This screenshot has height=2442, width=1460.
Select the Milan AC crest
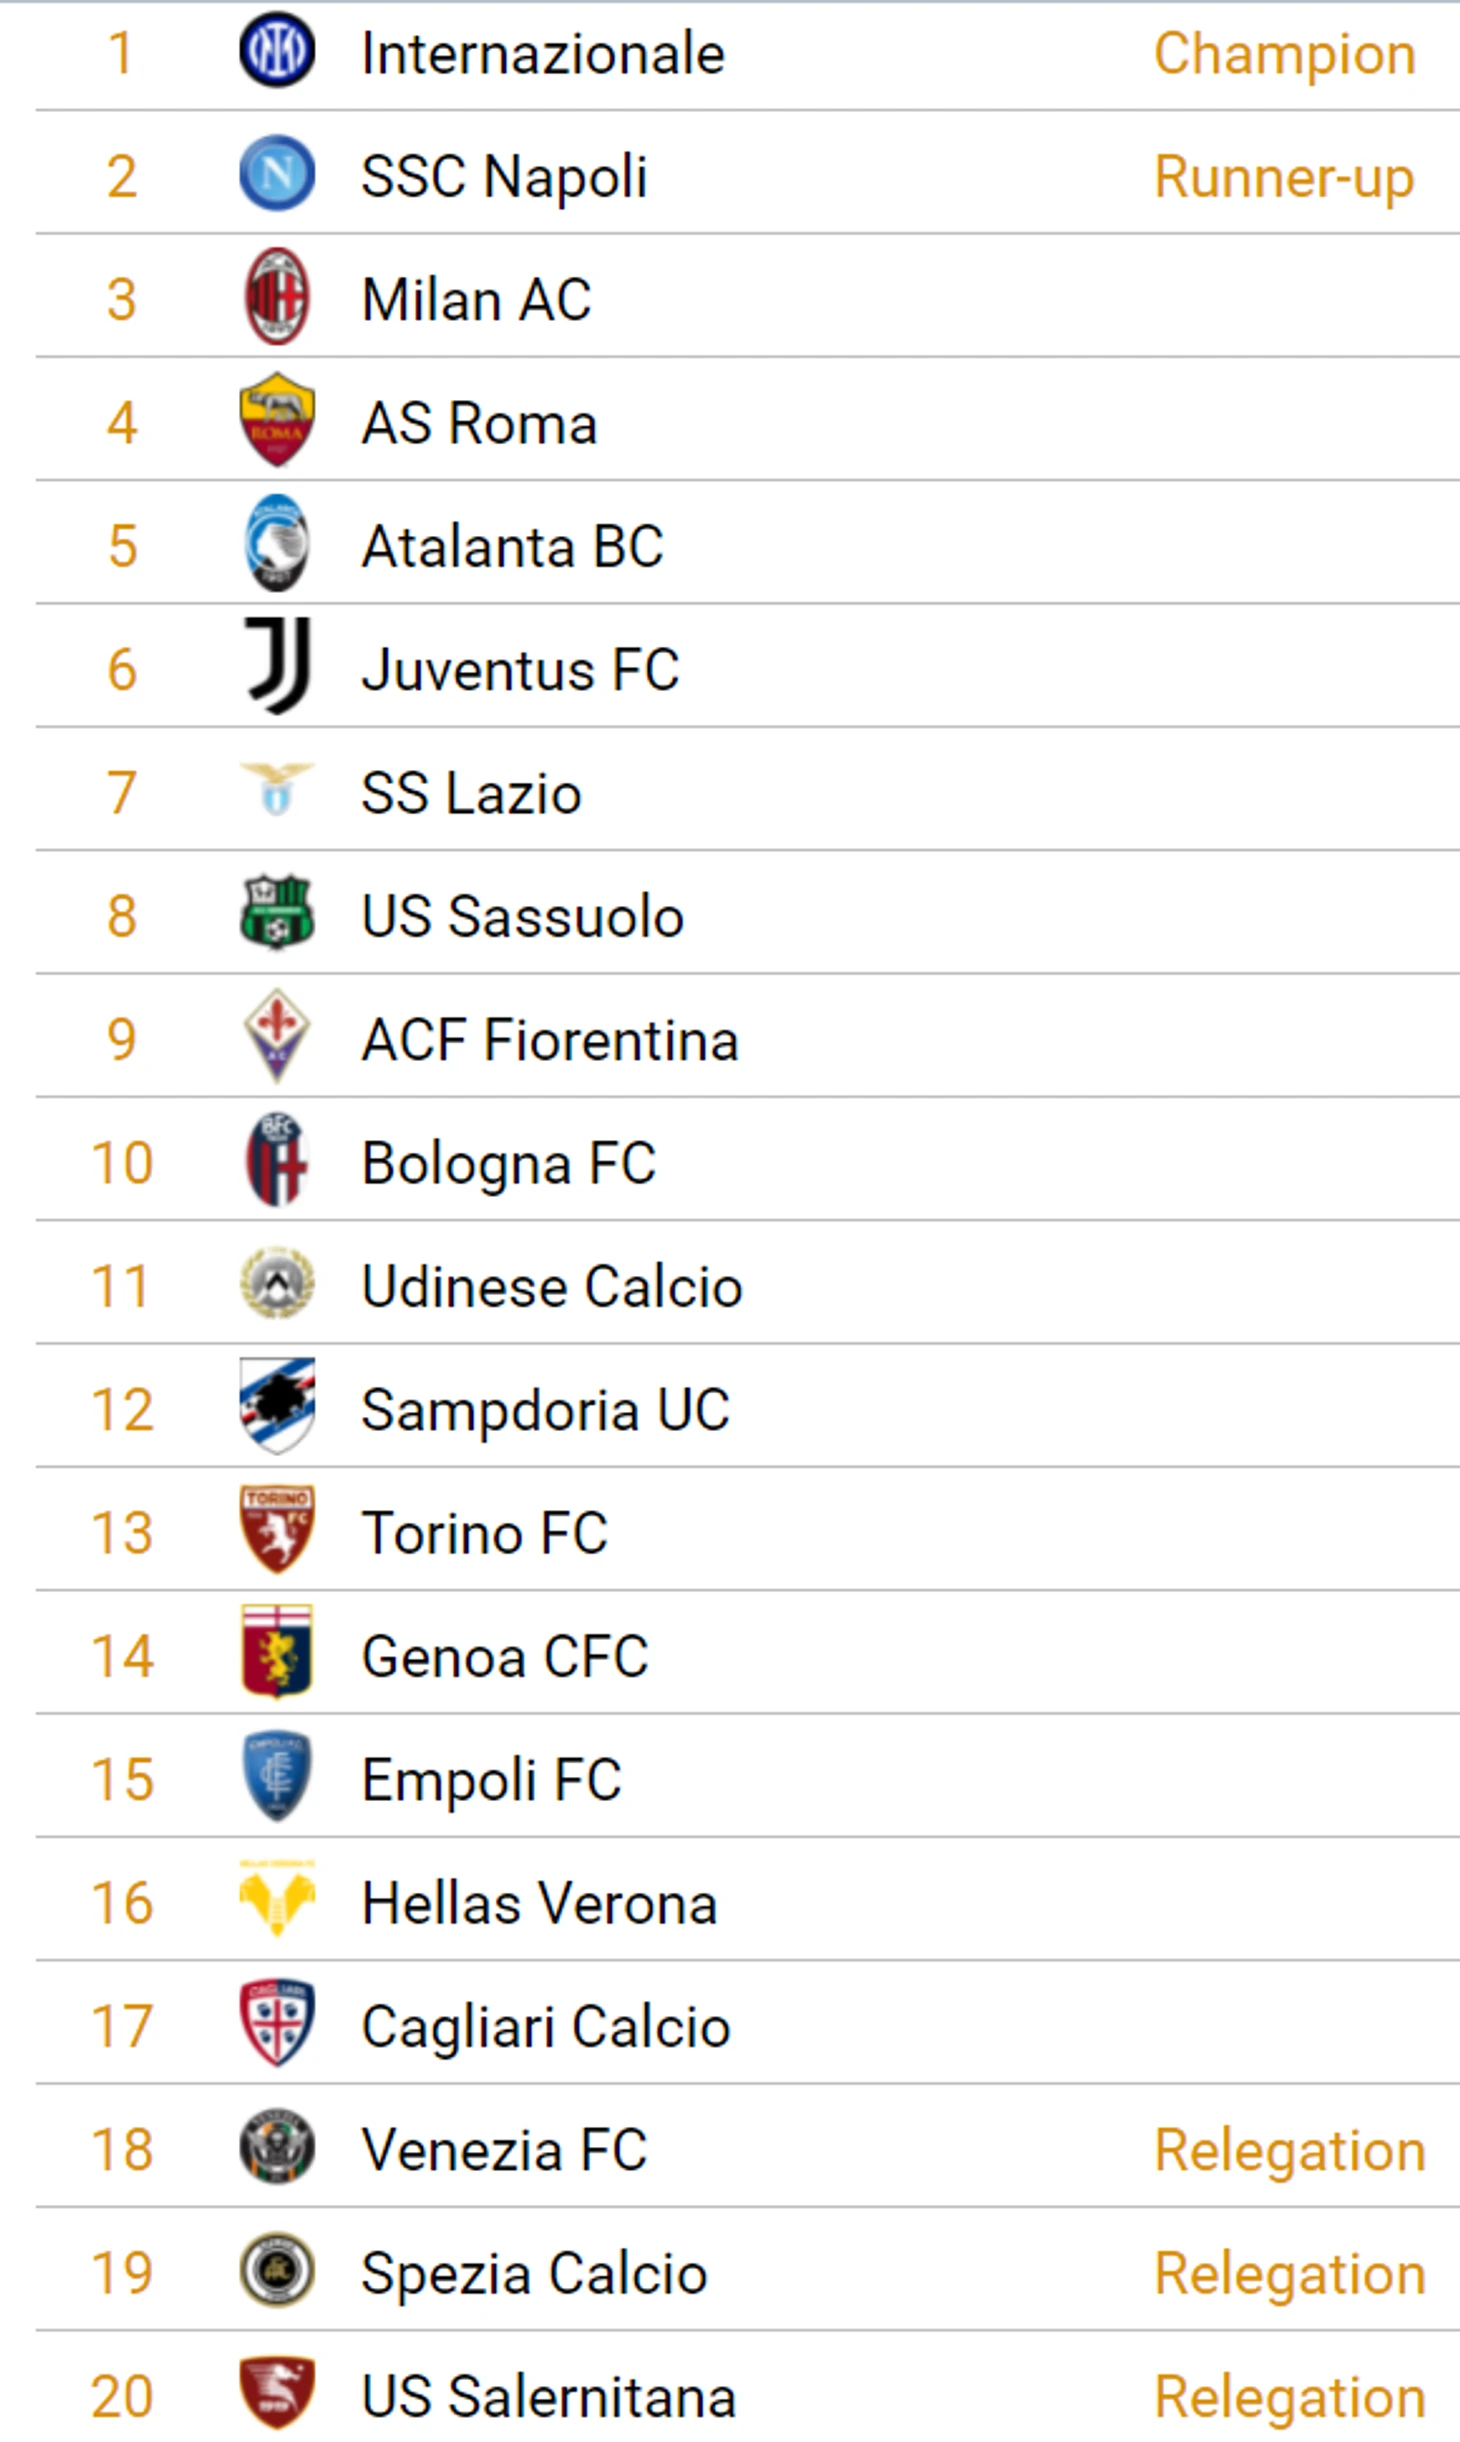[277, 297]
